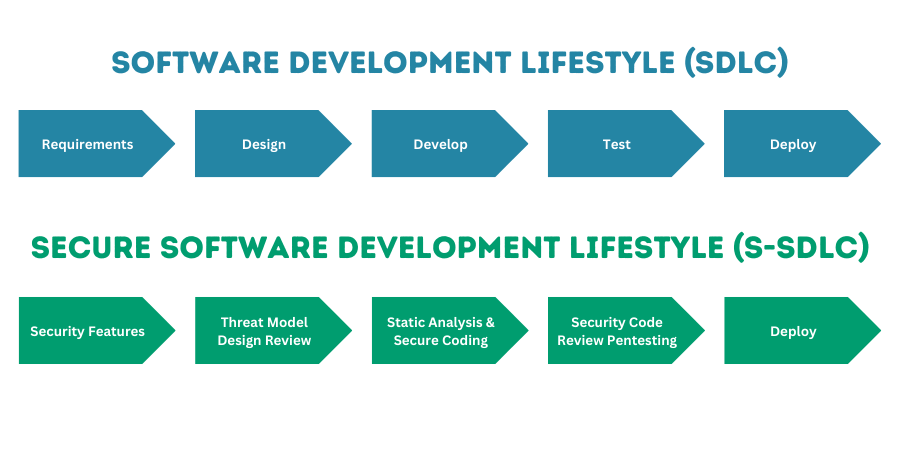This screenshot has width=900, height=450.
Task: Select the green Deploy stage arrow
Action: coord(793,331)
